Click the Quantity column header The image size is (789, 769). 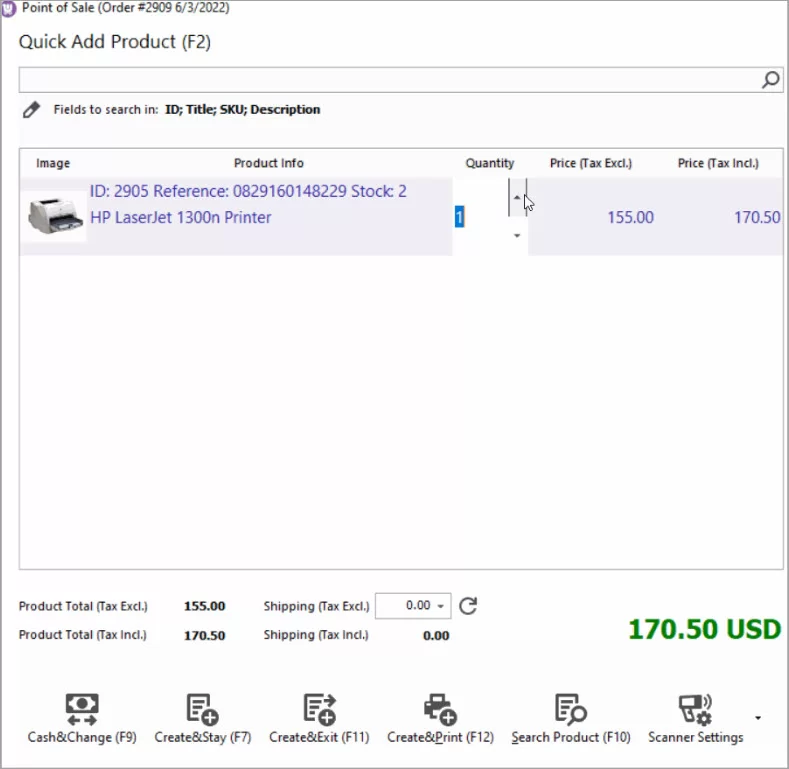pyautogui.click(x=489, y=163)
